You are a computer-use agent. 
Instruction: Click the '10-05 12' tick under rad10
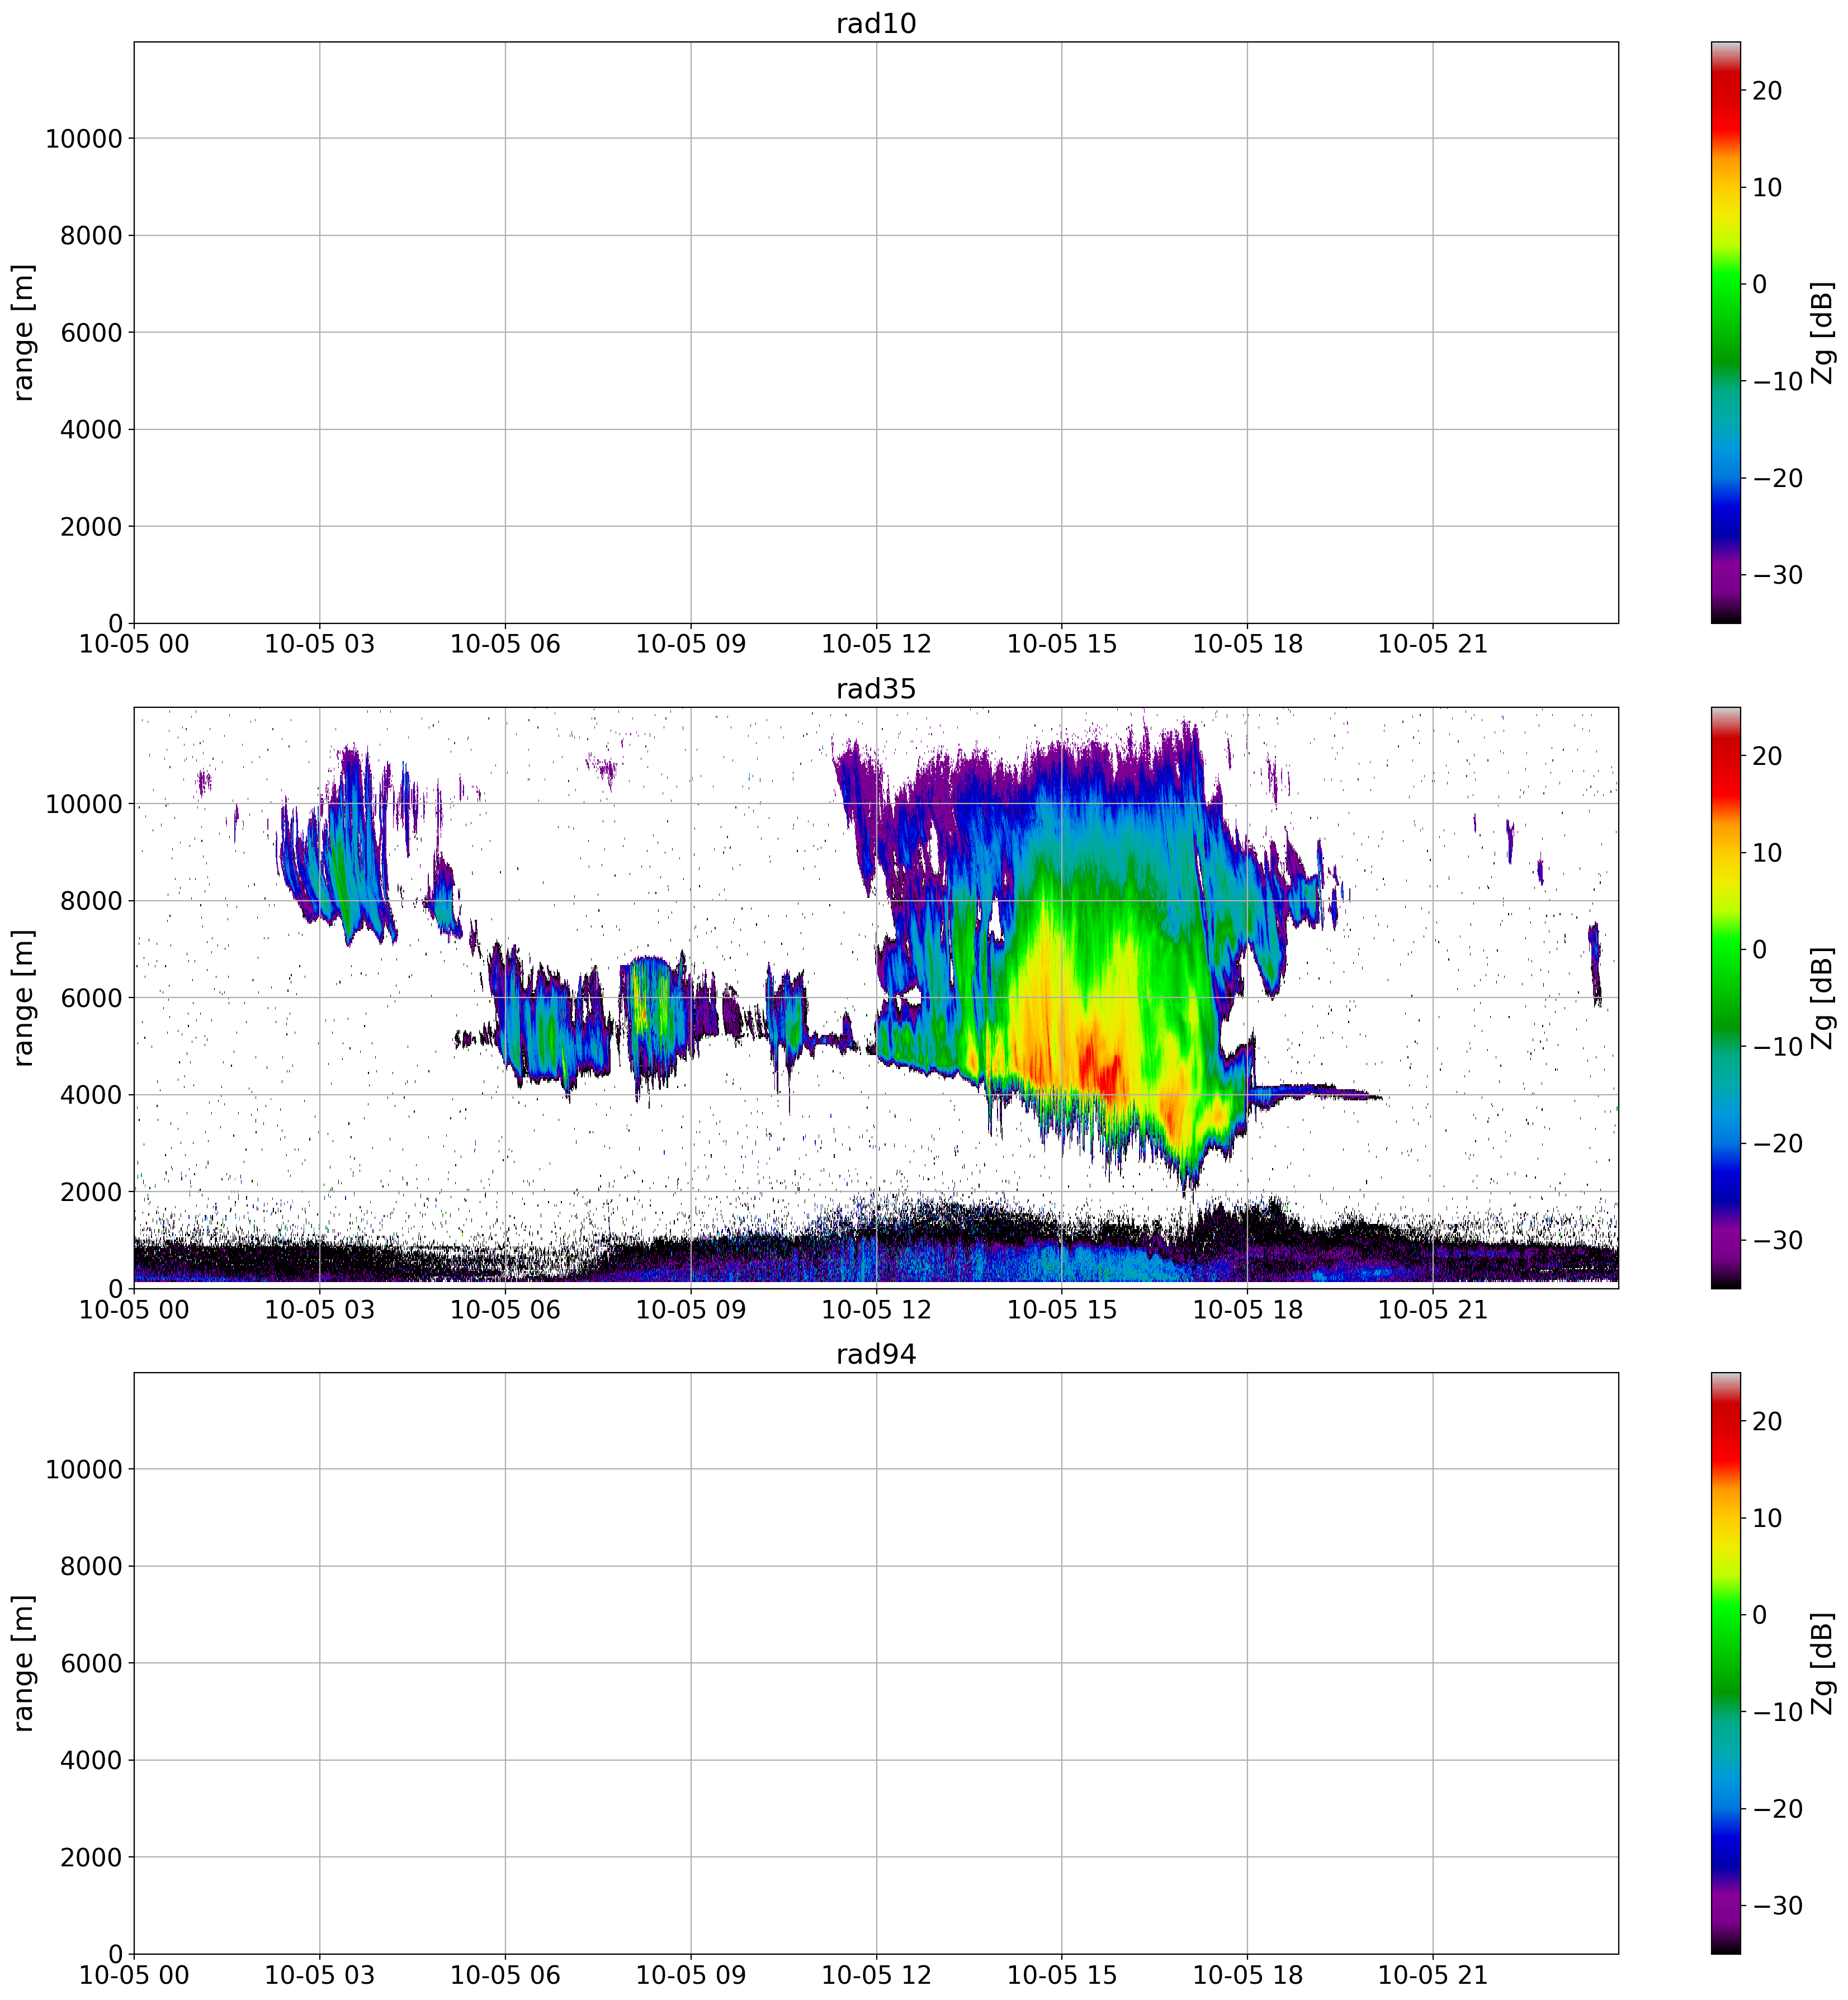click(876, 644)
